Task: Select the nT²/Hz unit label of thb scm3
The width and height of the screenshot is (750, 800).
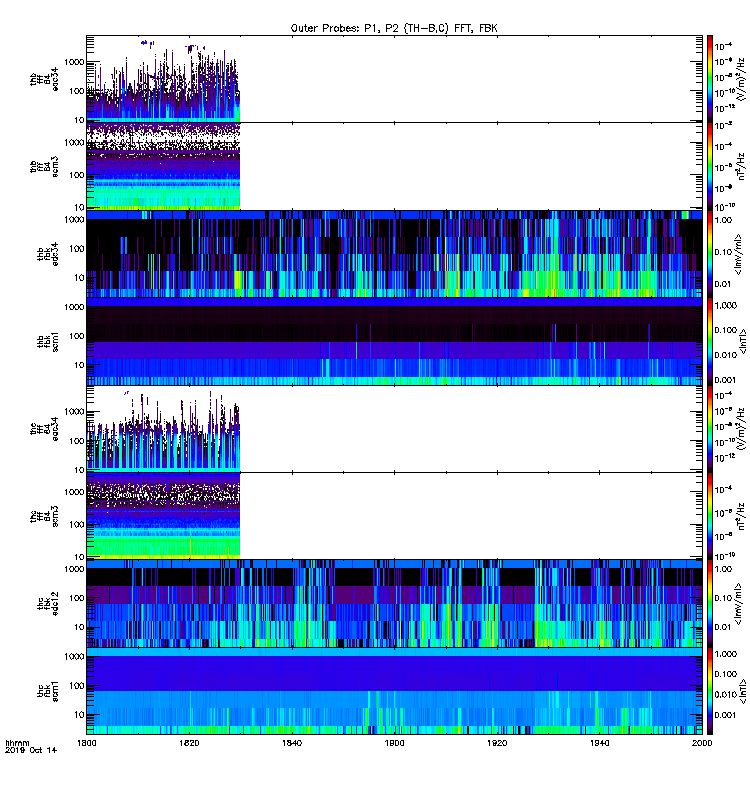Action: pos(741,166)
